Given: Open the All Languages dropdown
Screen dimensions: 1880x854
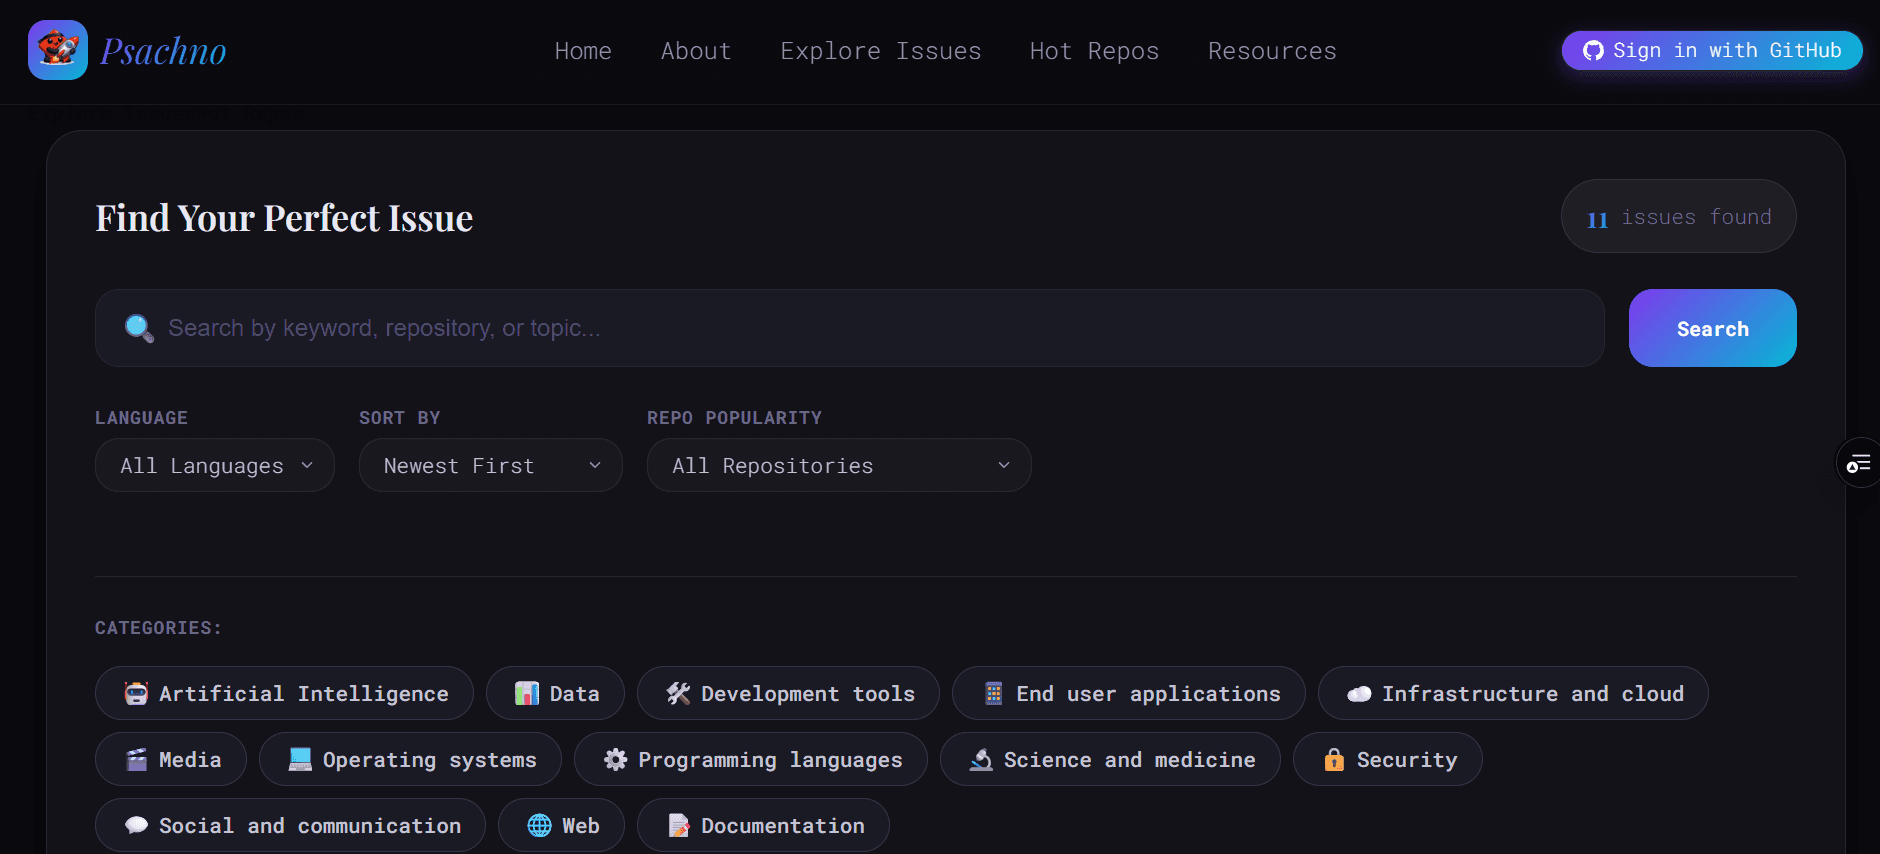Looking at the screenshot, I should click(215, 466).
